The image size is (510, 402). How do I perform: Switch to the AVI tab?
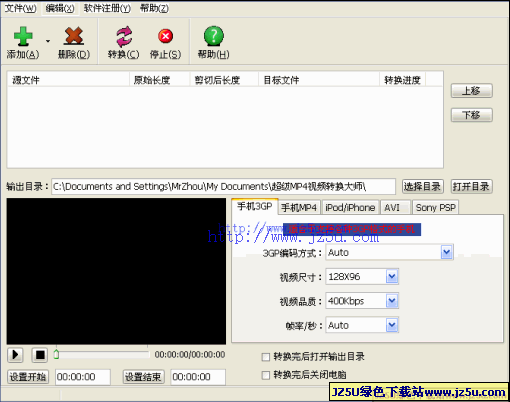click(x=395, y=208)
